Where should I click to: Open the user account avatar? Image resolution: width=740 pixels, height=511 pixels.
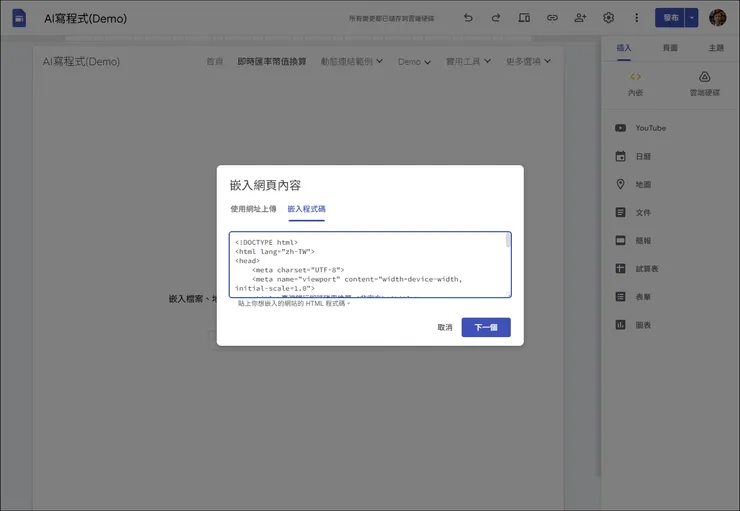tap(717, 18)
